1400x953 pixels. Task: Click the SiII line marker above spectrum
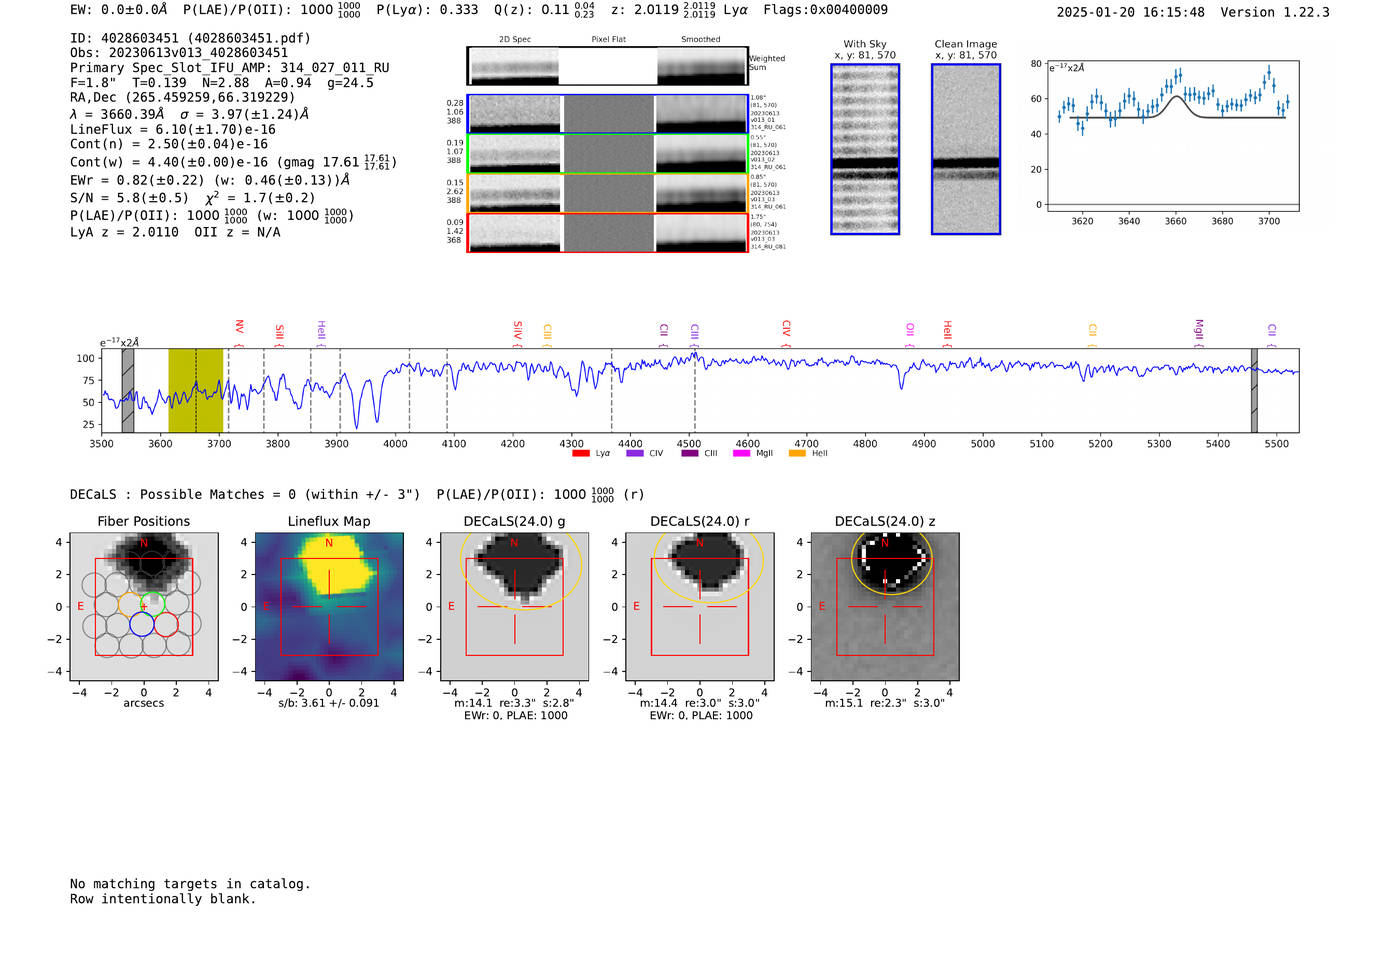[280, 334]
